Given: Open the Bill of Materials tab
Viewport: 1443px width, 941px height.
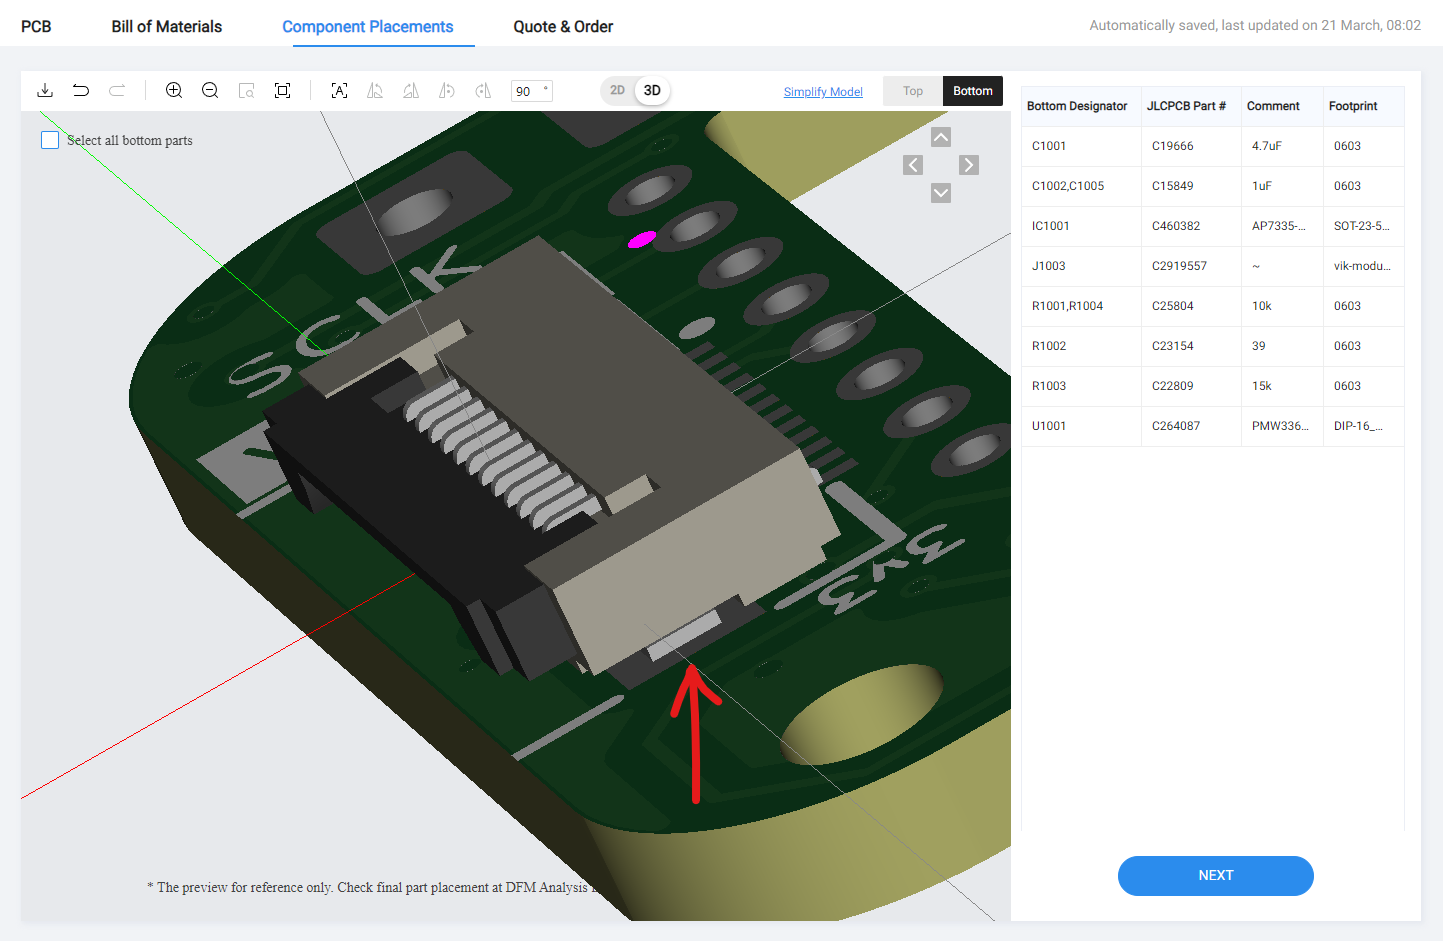Looking at the screenshot, I should 167,27.
